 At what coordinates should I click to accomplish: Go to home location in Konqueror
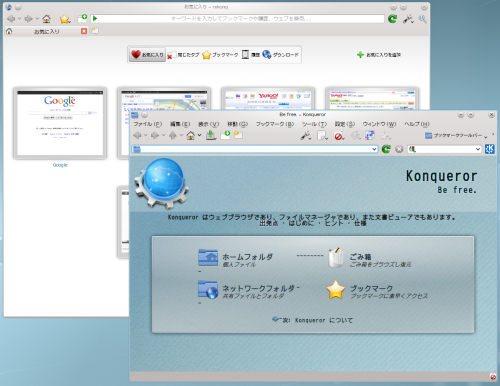coord(191,135)
